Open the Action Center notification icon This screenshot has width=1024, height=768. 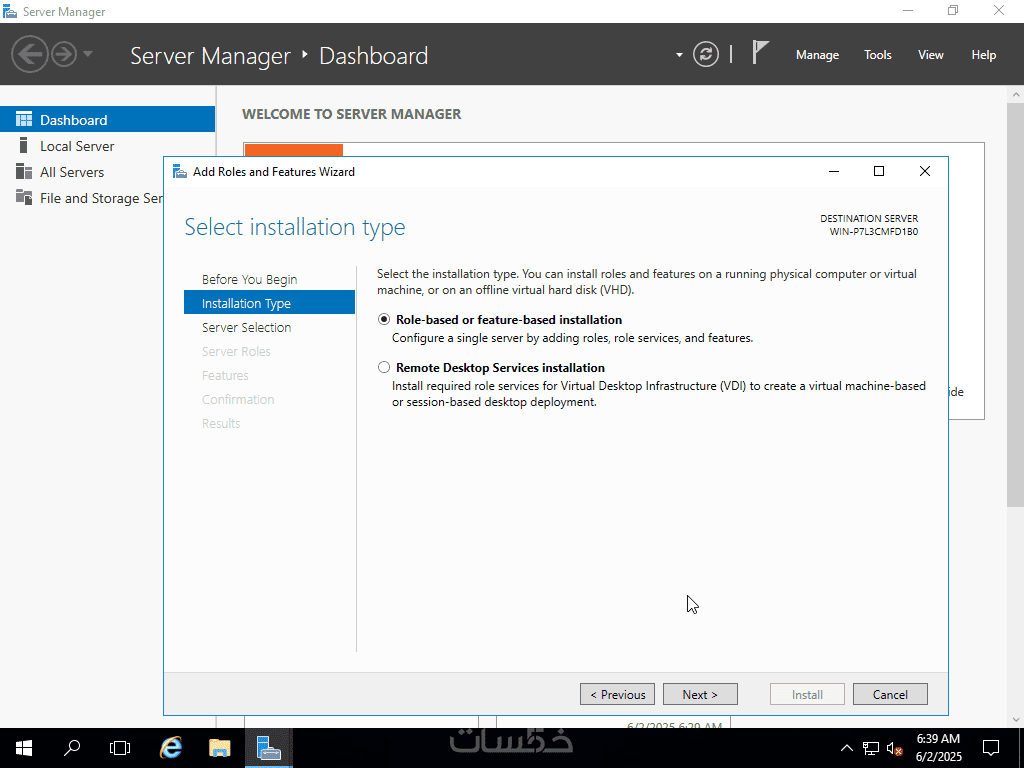click(x=991, y=748)
